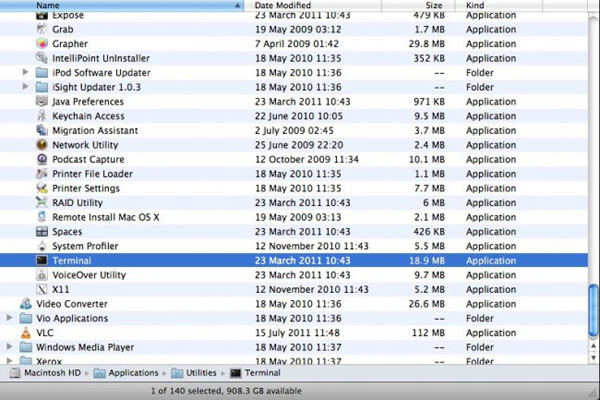Select the VoiceOver Utility icon
The width and height of the screenshot is (600, 400).
(x=41, y=275)
